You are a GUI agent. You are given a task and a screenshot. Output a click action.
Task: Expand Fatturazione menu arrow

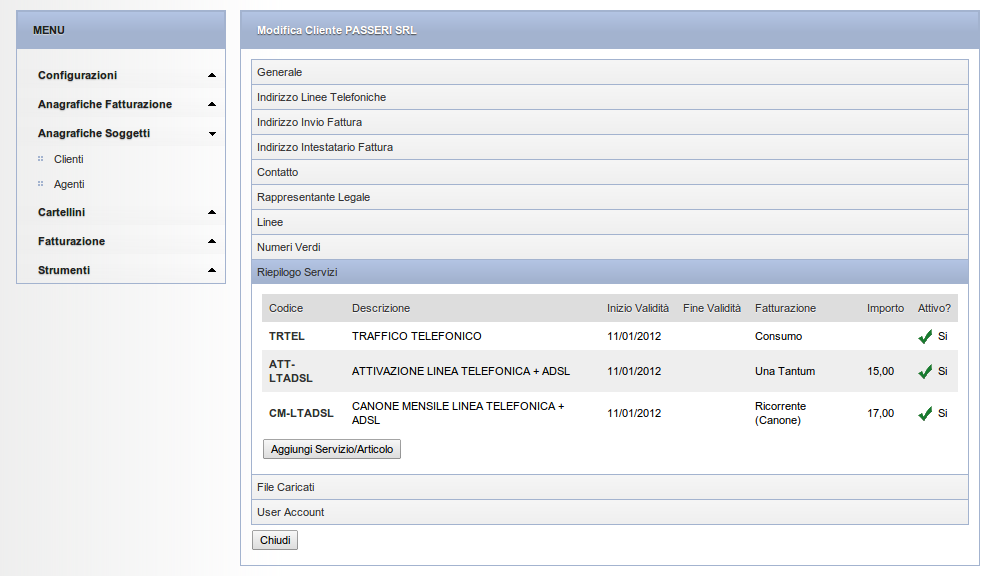point(212,241)
